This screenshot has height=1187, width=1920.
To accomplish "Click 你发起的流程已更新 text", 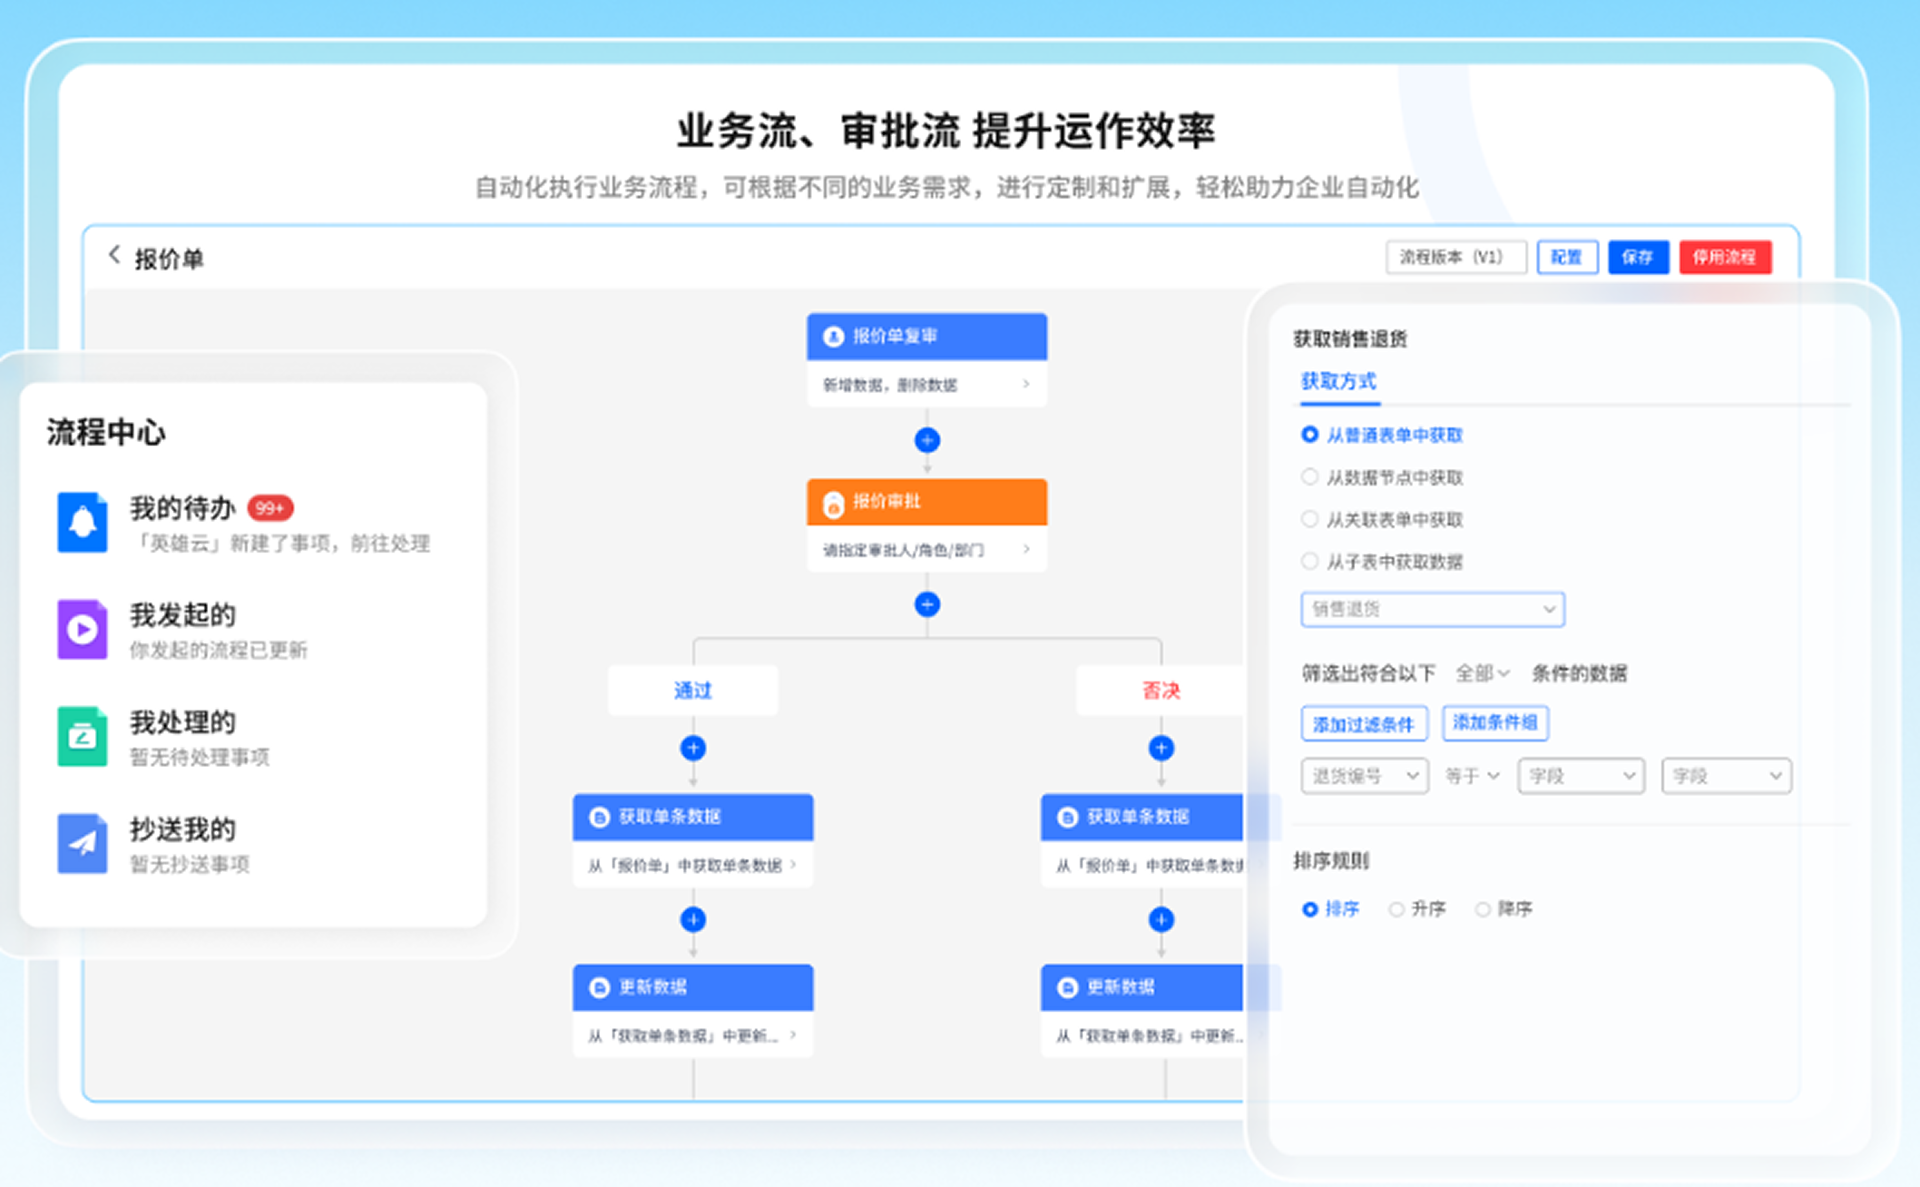I will (x=218, y=650).
